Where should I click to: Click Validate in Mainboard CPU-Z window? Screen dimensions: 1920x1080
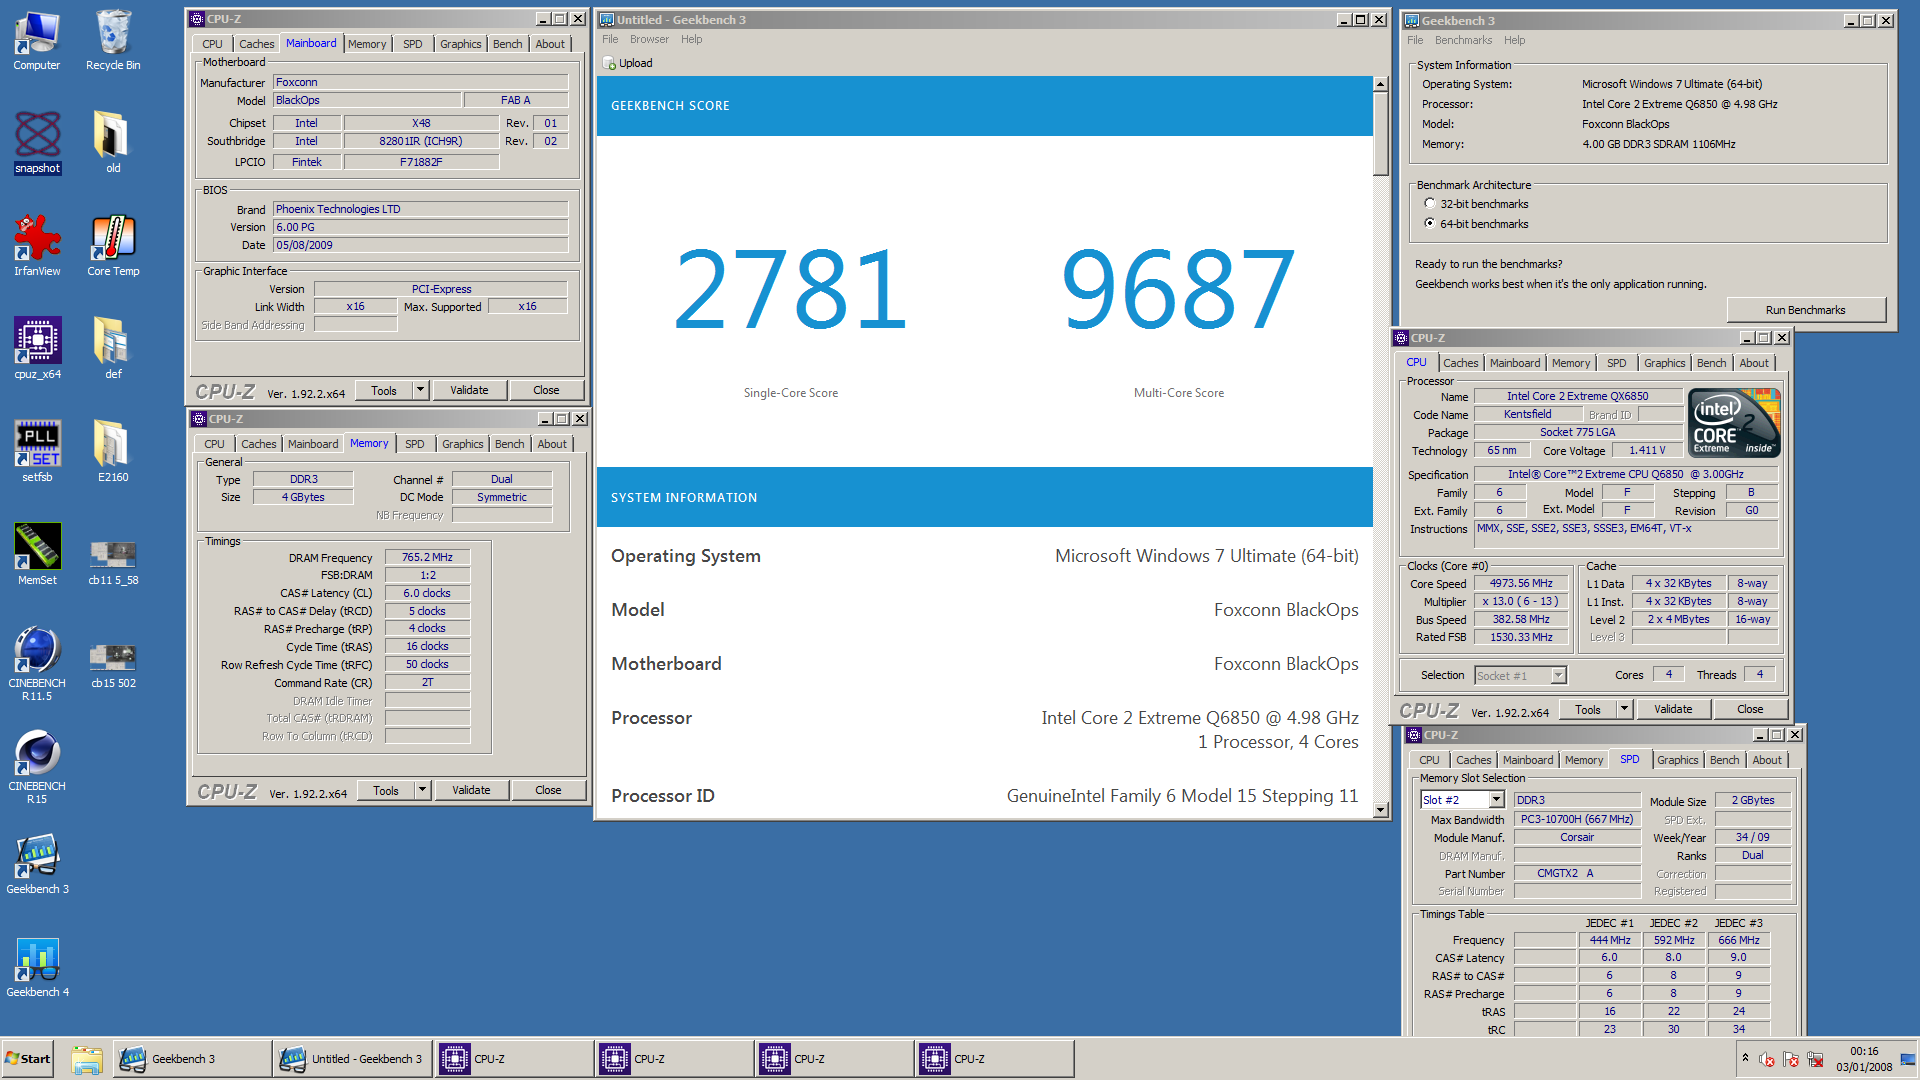[x=469, y=390]
